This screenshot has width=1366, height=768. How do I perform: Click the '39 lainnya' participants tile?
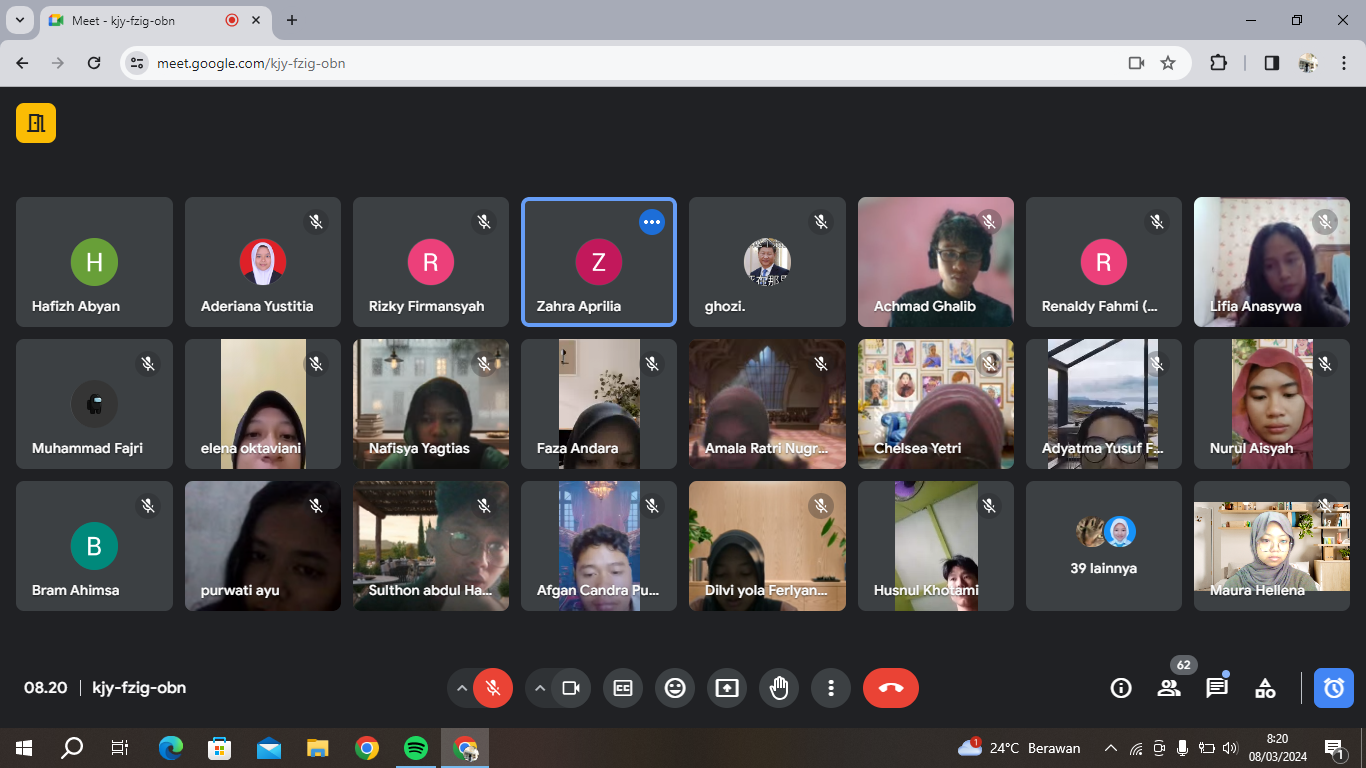(x=1103, y=546)
